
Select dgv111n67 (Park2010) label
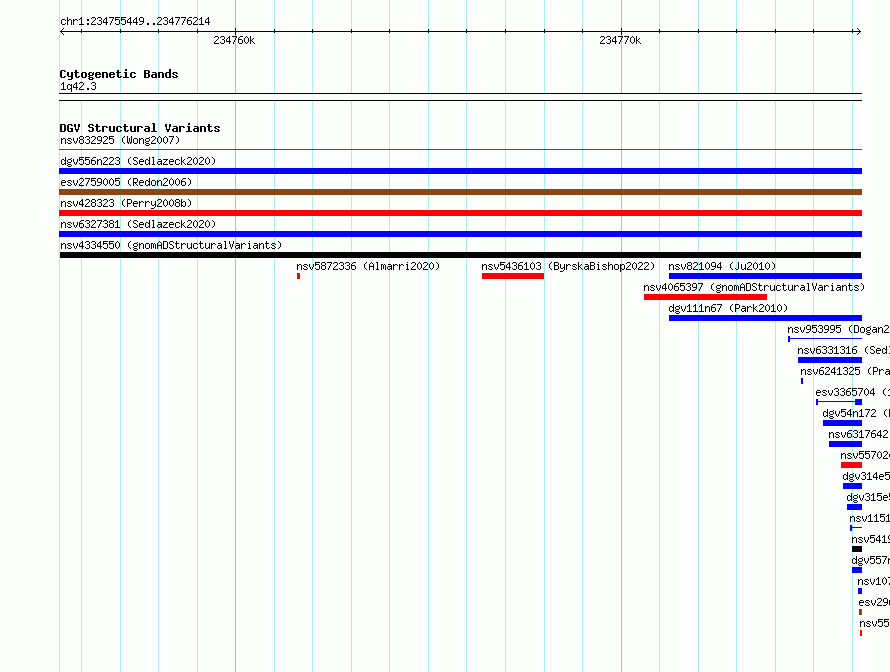(x=728, y=308)
